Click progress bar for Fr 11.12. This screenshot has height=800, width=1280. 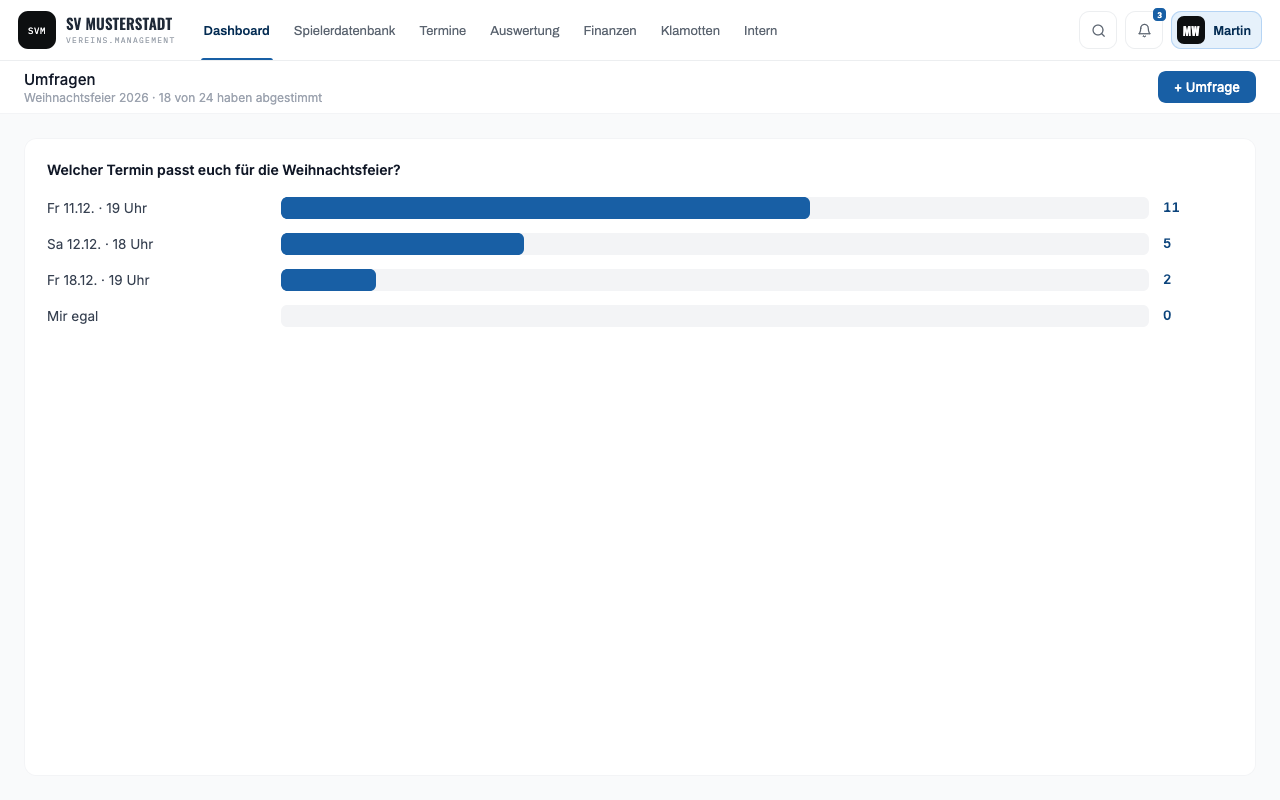(715, 208)
